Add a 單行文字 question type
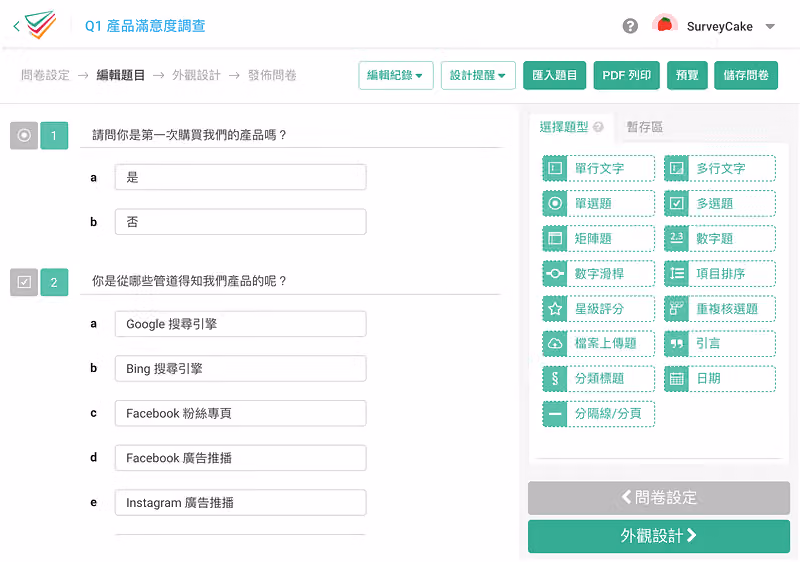The height and width of the screenshot is (562, 800). (598, 168)
